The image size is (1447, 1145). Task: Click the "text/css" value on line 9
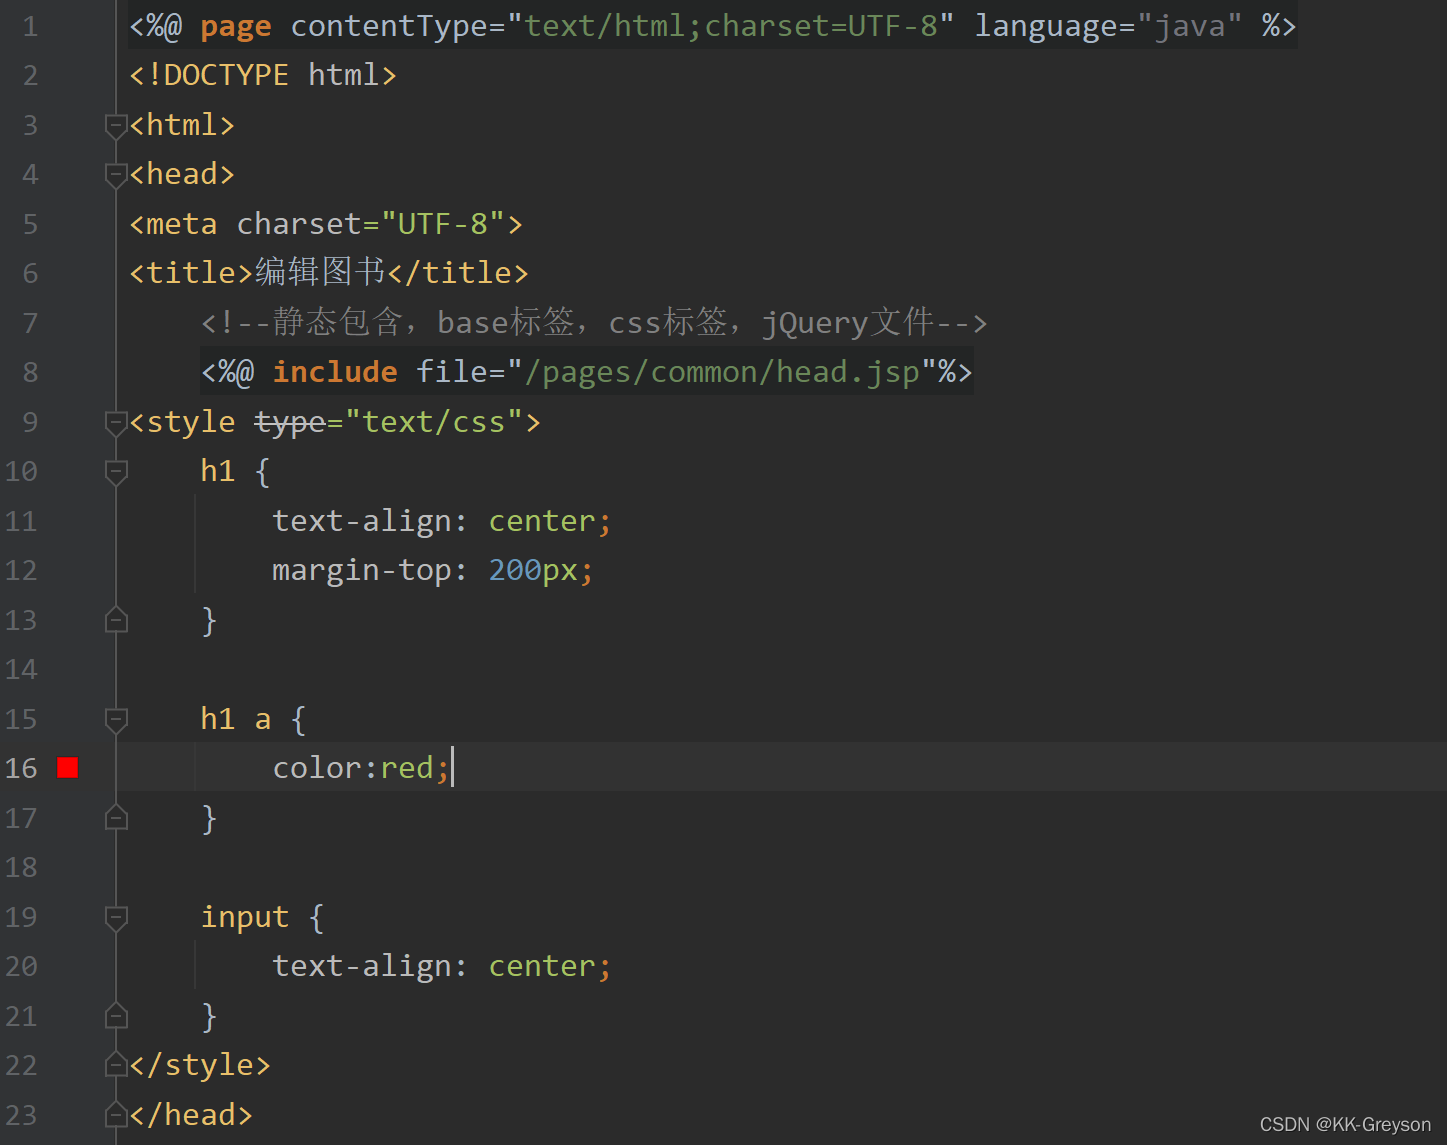coord(434,422)
